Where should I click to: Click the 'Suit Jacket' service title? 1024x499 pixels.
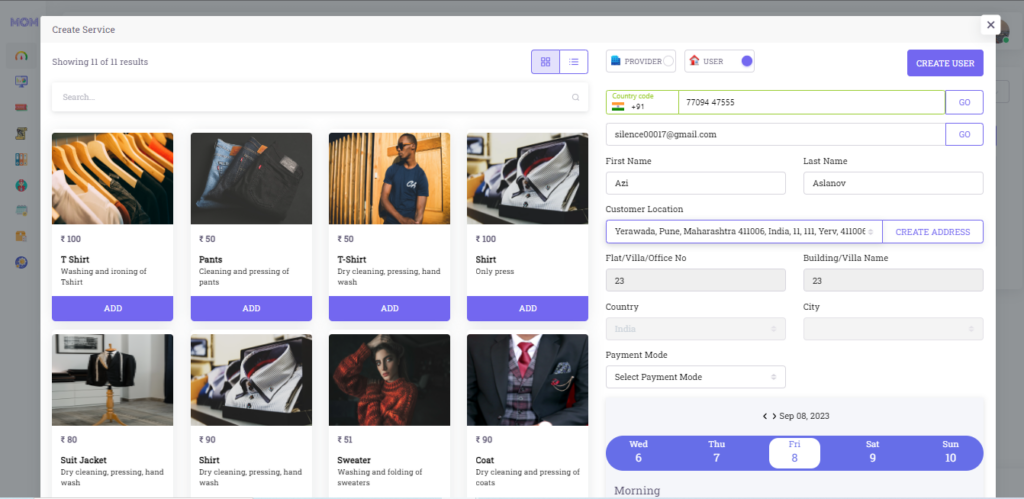click(84, 460)
